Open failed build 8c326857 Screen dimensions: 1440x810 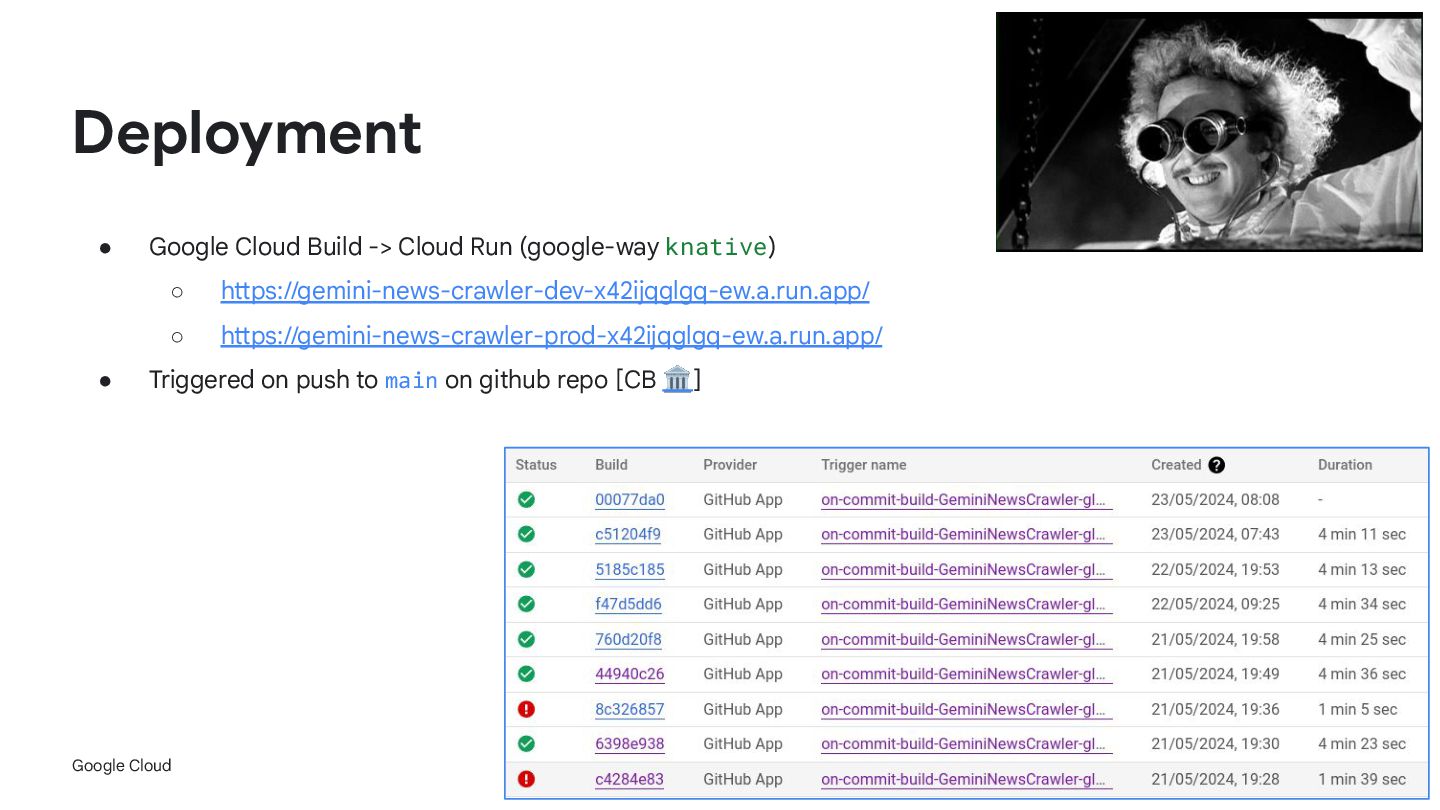click(x=630, y=709)
